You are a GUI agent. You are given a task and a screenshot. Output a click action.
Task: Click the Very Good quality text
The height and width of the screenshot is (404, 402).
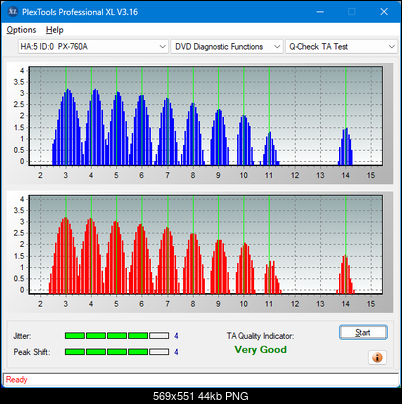(260, 350)
